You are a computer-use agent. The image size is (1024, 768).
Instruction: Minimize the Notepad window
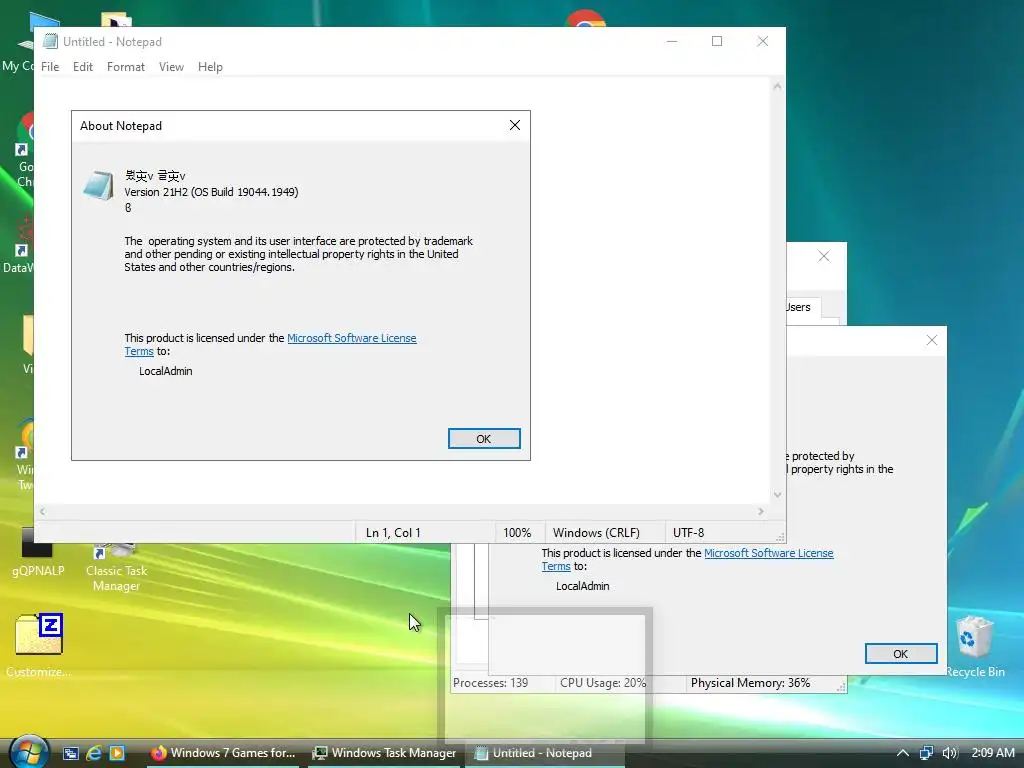(672, 41)
